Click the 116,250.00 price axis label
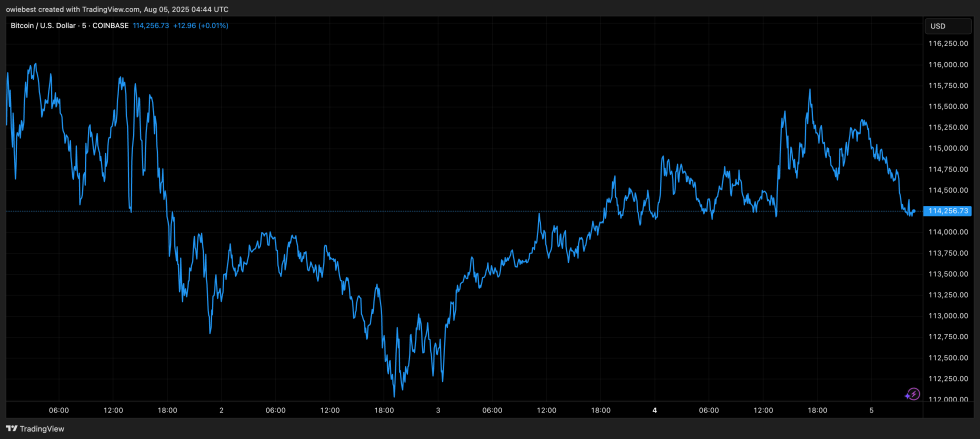Screen dimensions: 980x439 (948, 44)
